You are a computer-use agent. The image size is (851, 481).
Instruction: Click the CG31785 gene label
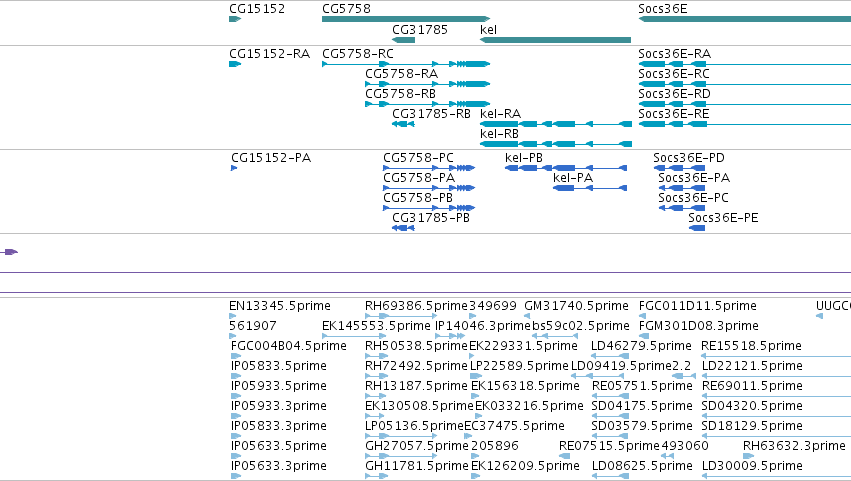420,29
